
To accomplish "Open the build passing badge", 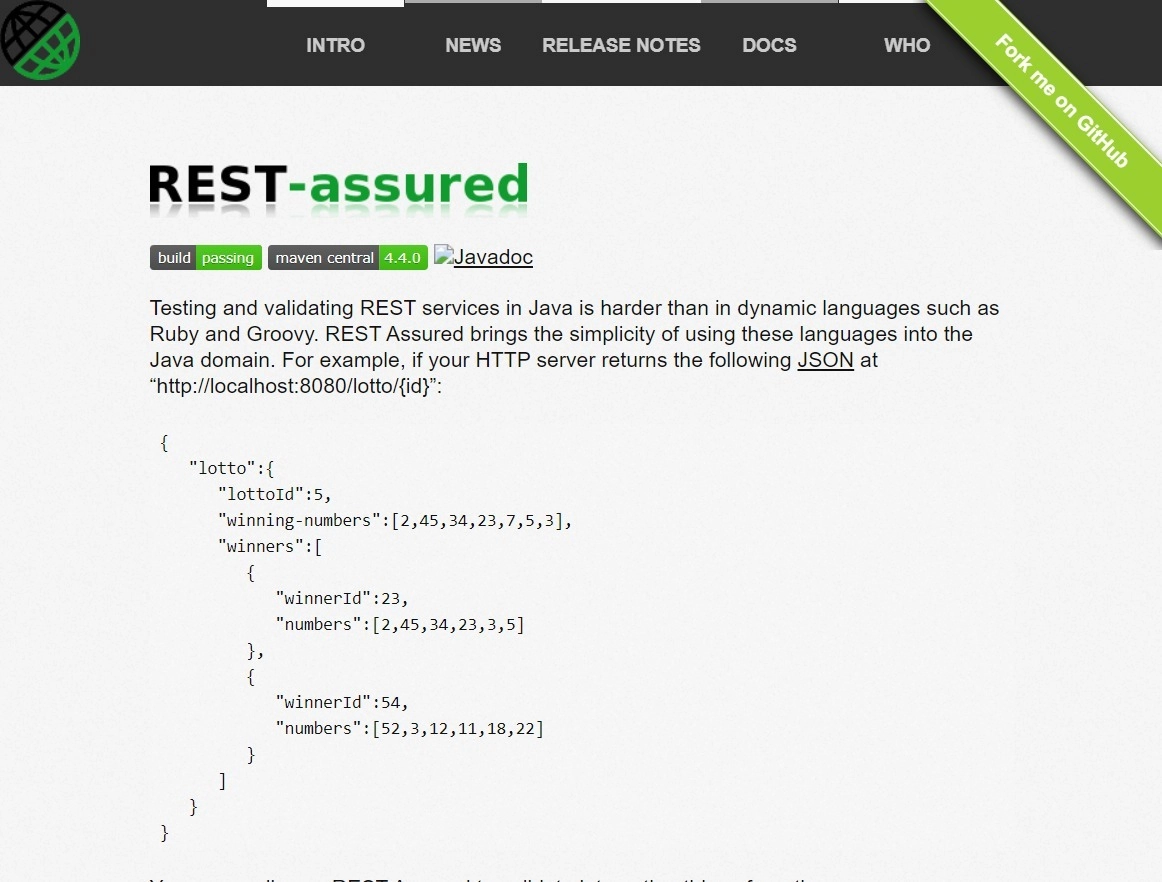I will pos(206,258).
